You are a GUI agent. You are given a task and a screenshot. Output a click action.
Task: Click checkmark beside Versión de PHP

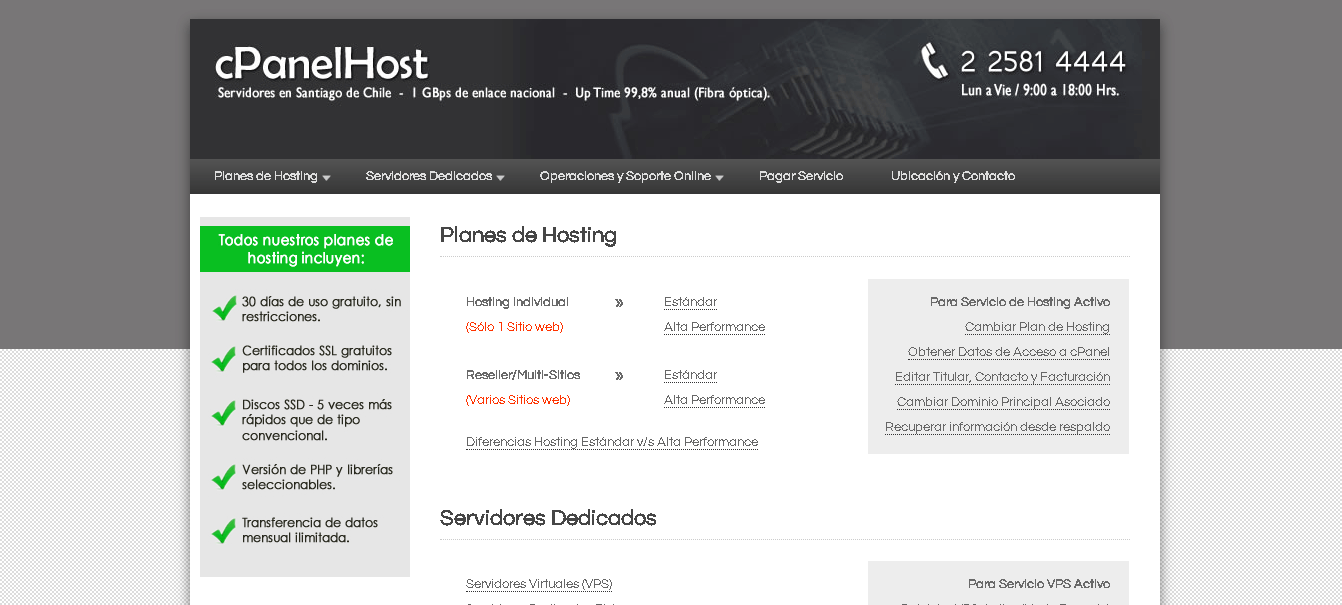click(x=225, y=477)
